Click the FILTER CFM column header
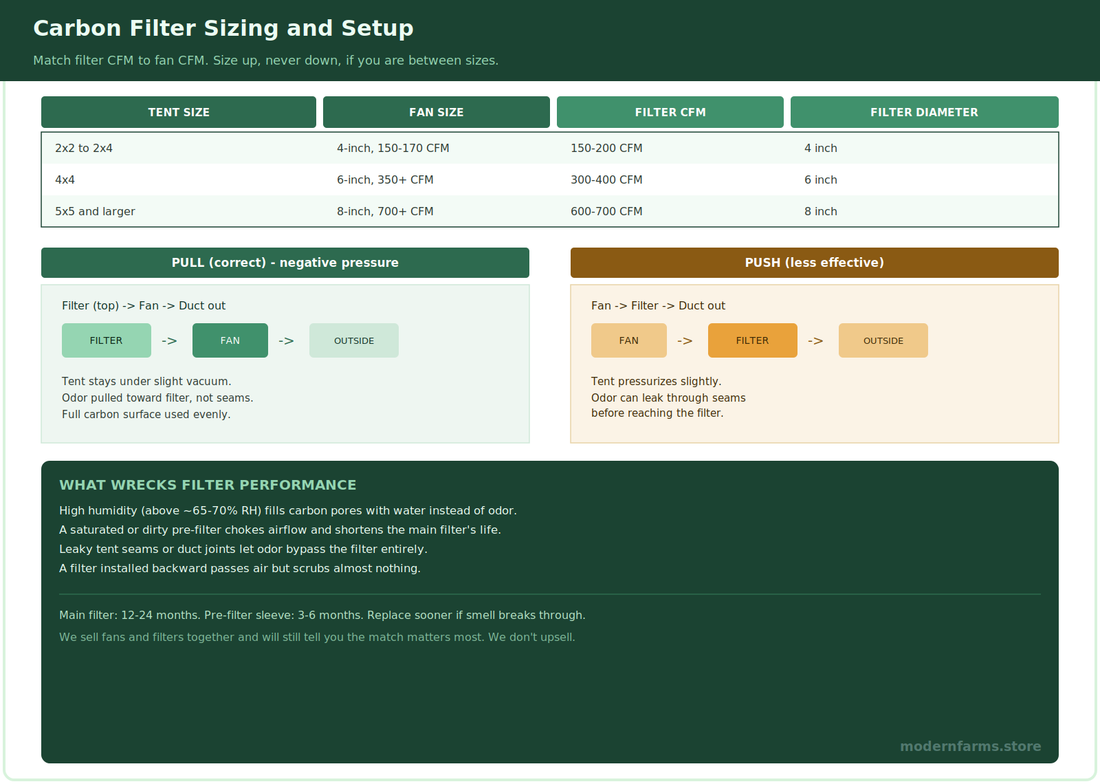This screenshot has width=1100, height=784. click(x=670, y=112)
